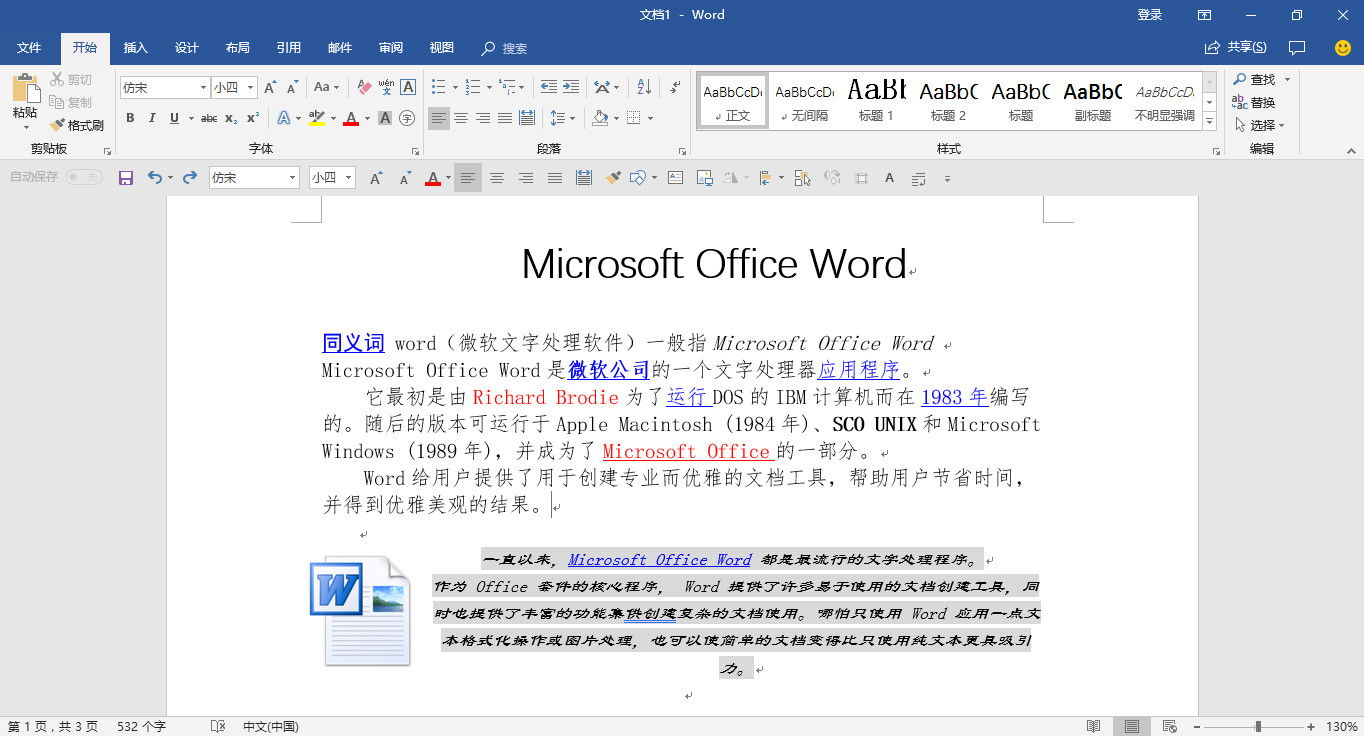Screen dimensions: 1364x736
Task: Decrease font size in the ribbon
Action: tap(292, 87)
